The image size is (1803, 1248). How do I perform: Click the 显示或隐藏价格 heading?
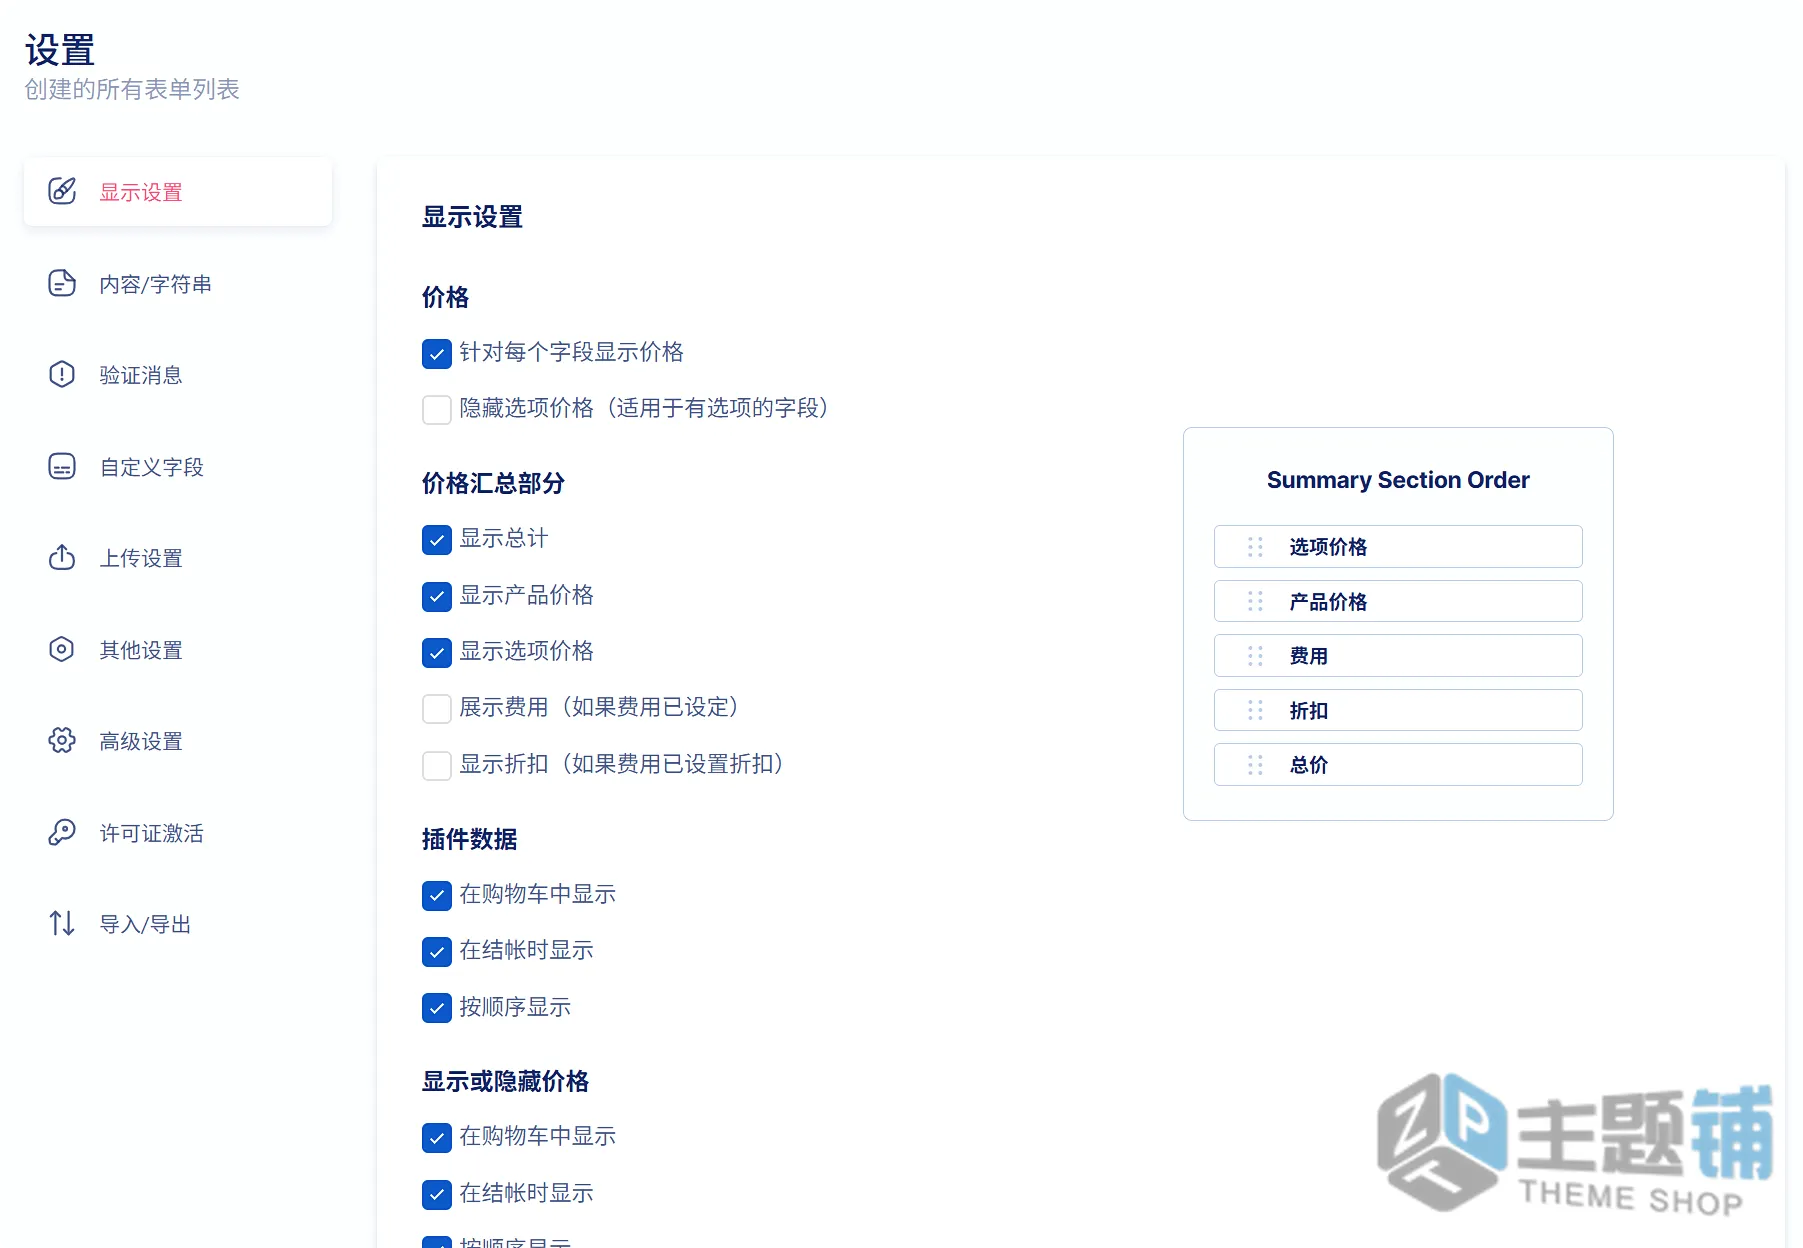point(505,1081)
